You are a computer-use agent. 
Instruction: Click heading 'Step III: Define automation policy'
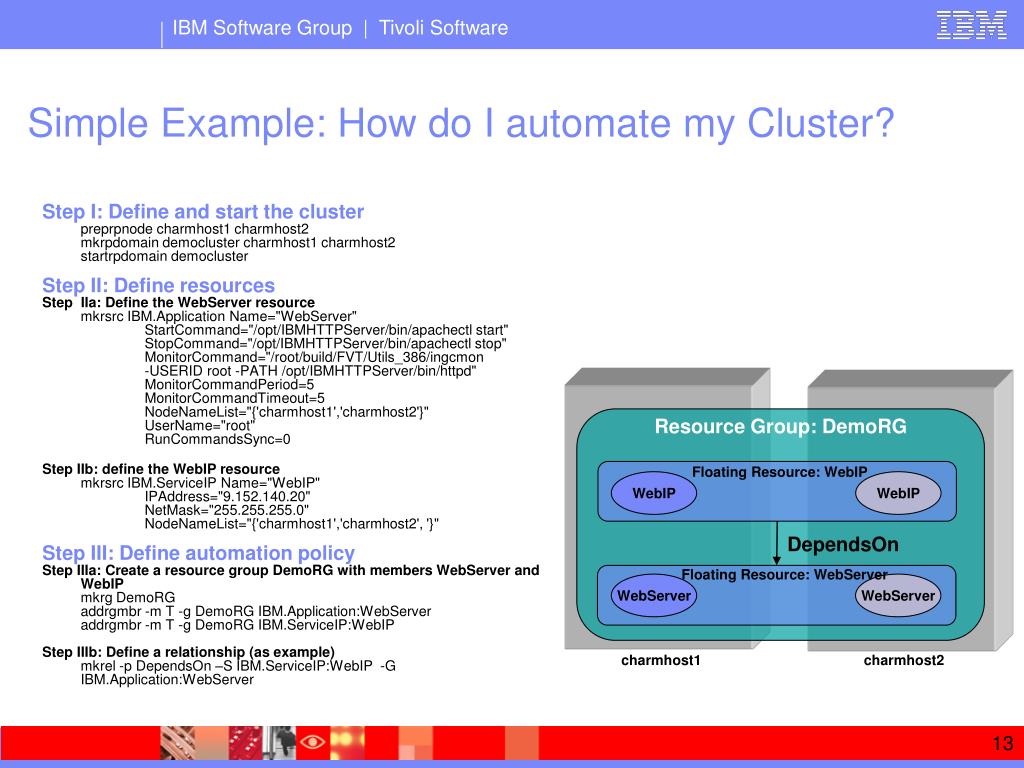click(x=199, y=553)
